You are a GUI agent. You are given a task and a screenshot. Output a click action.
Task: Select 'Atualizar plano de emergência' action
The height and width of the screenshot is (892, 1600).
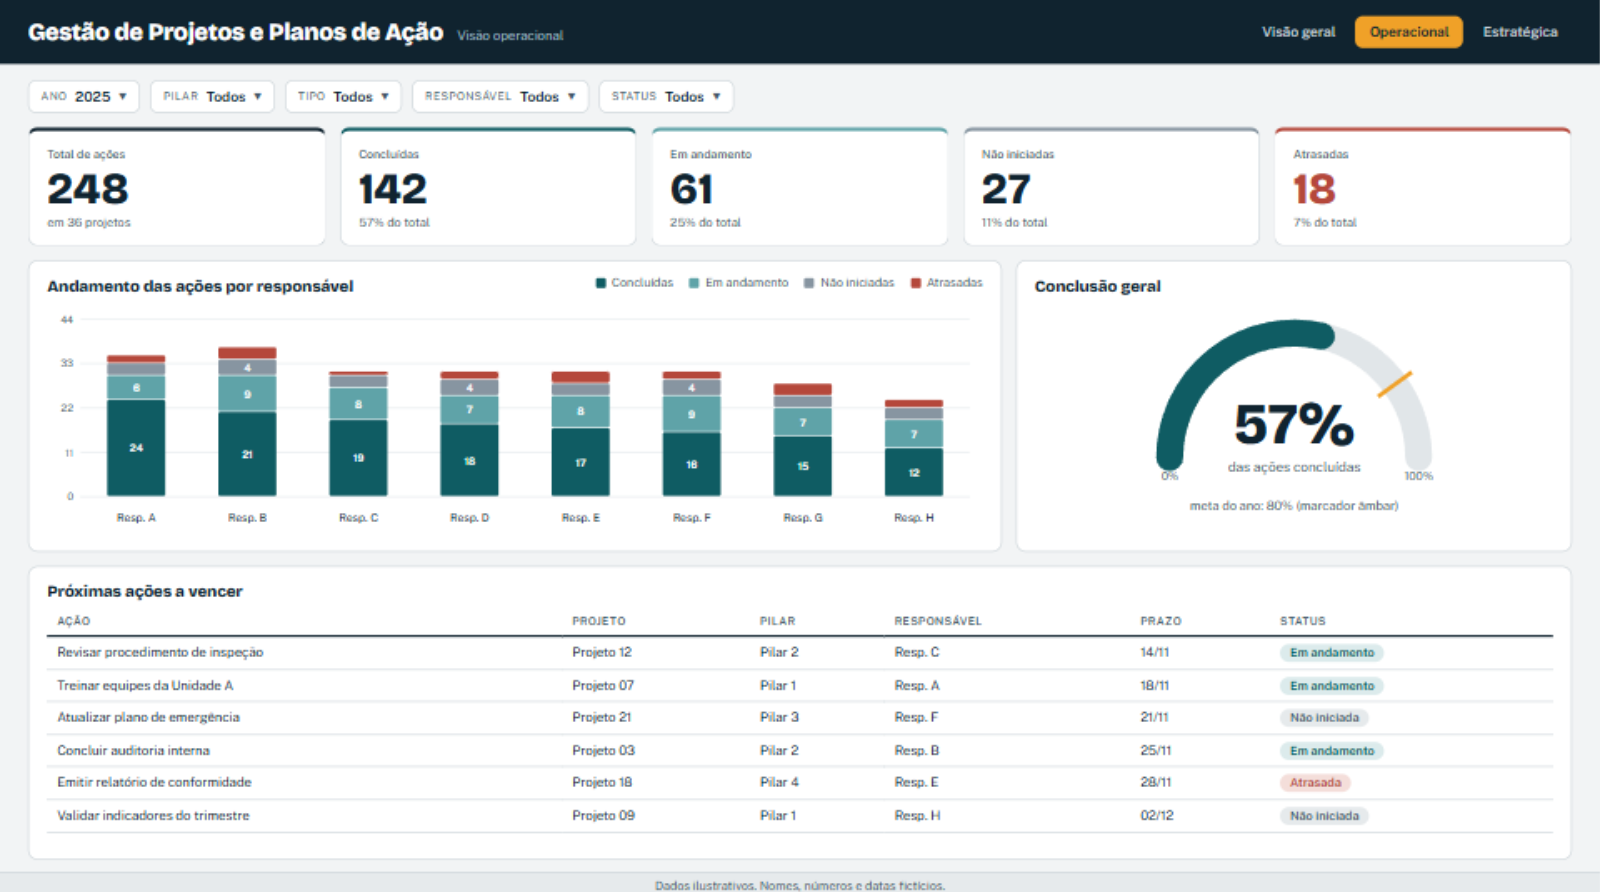pos(148,717)
